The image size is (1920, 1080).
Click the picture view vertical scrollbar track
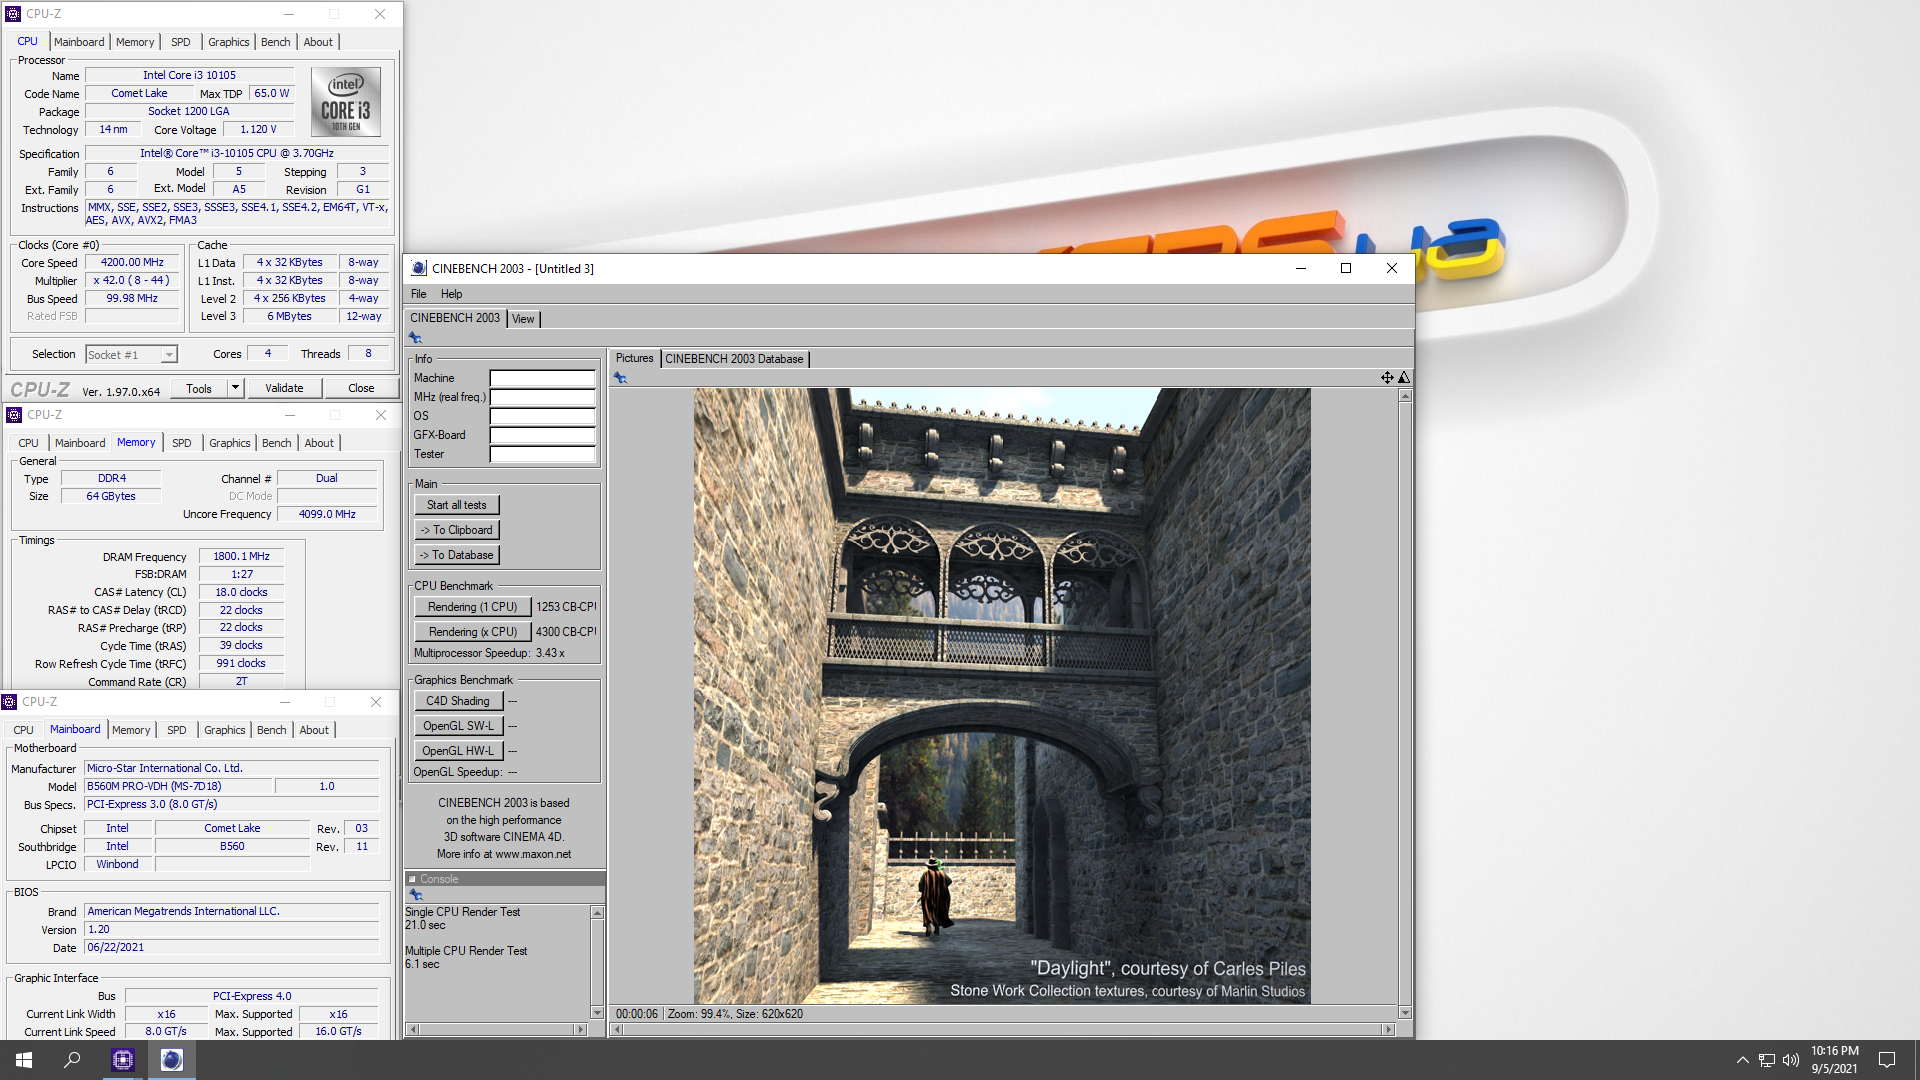click(1405, 704)
